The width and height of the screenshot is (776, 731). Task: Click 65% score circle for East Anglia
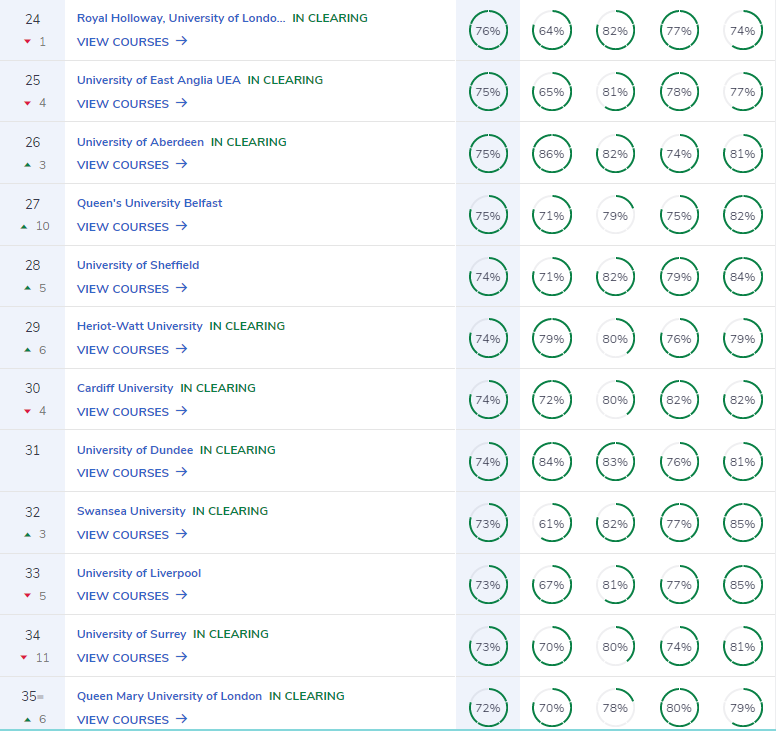(551, 92)
